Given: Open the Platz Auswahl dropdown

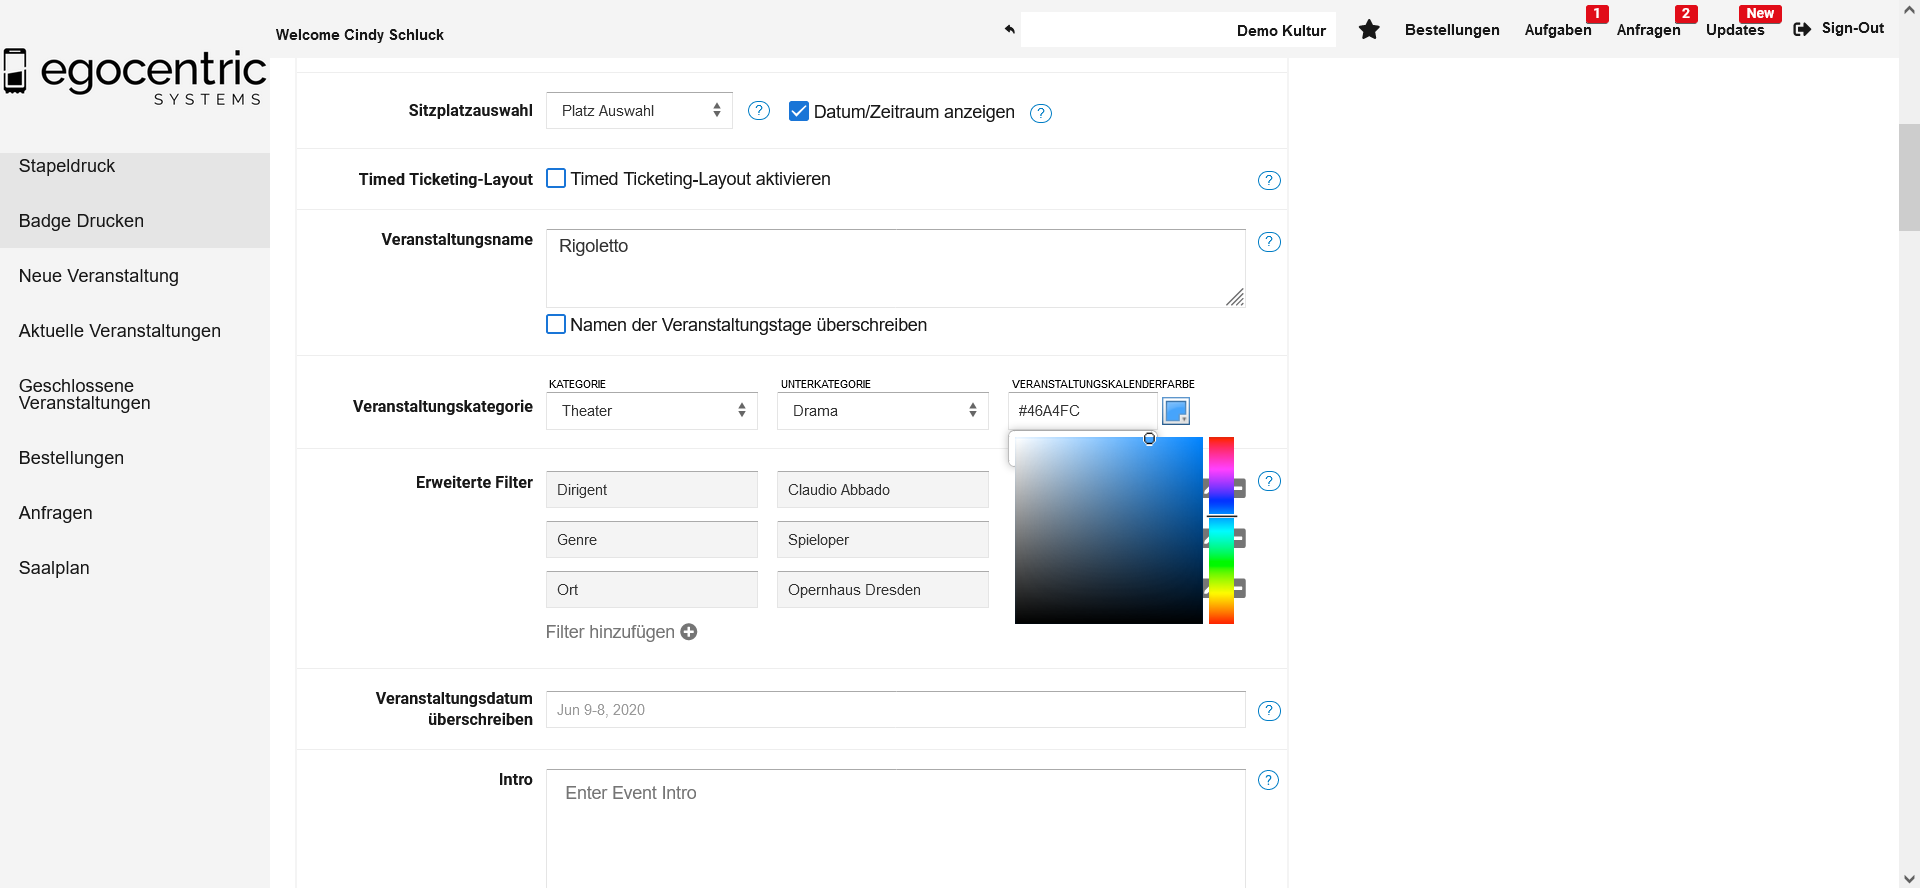Looking at the screenshot, I should coord(639,111).
